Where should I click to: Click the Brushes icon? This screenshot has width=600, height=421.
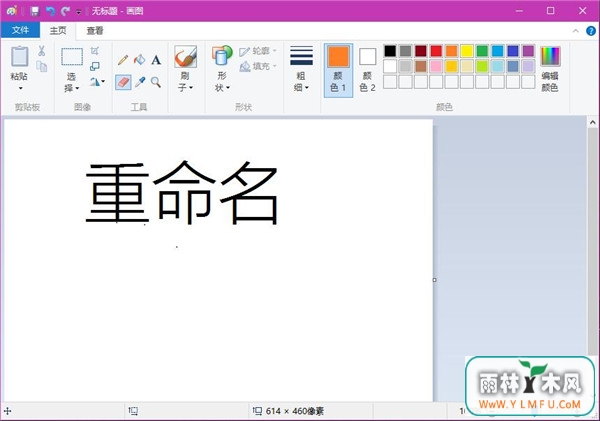click(x=186, y=57)
